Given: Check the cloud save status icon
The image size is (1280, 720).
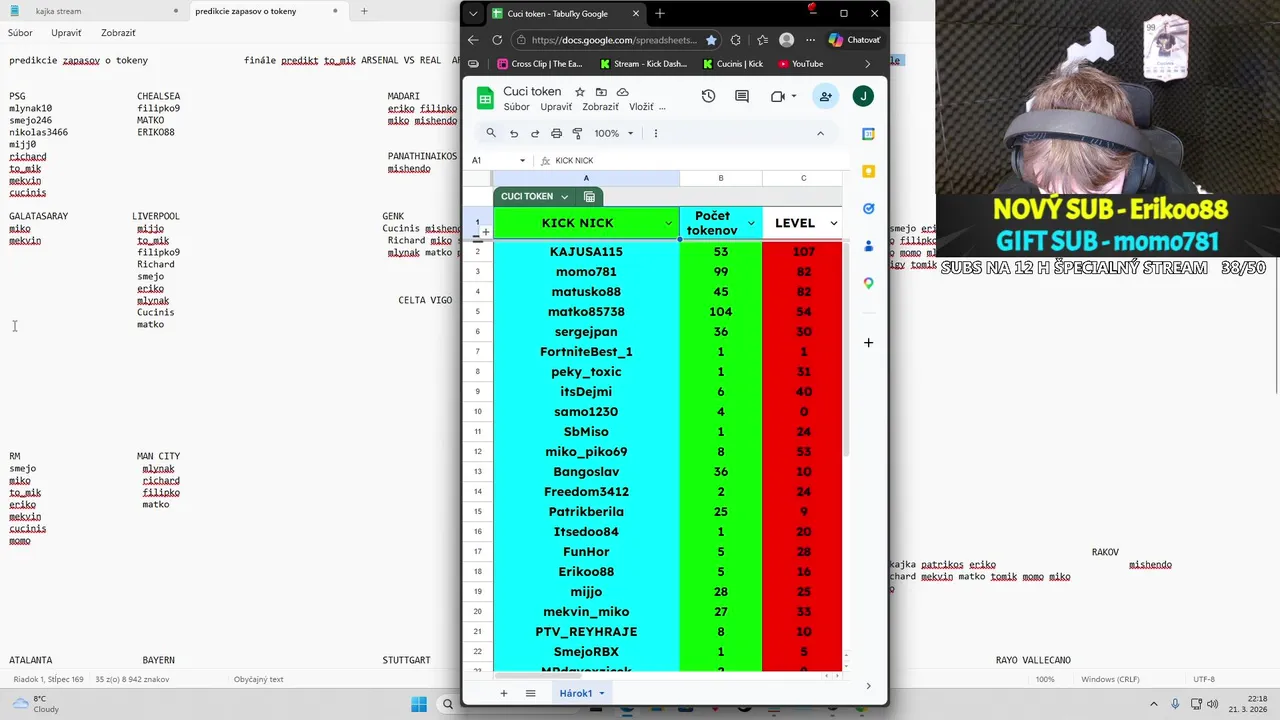Looking at the screenshot, I should [622, 92].
